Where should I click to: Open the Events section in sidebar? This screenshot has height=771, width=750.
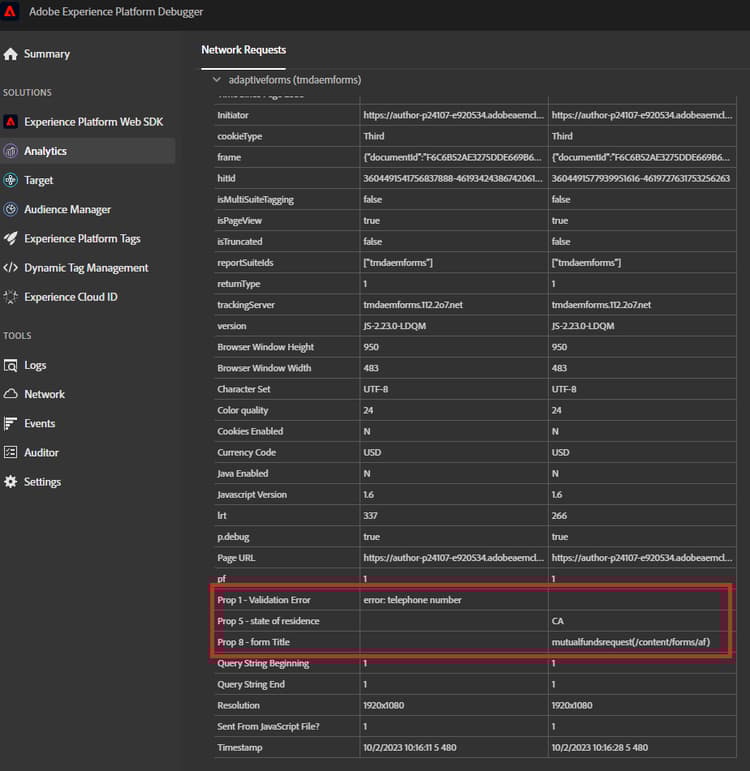pyautogui.click(x=39, y=423)
